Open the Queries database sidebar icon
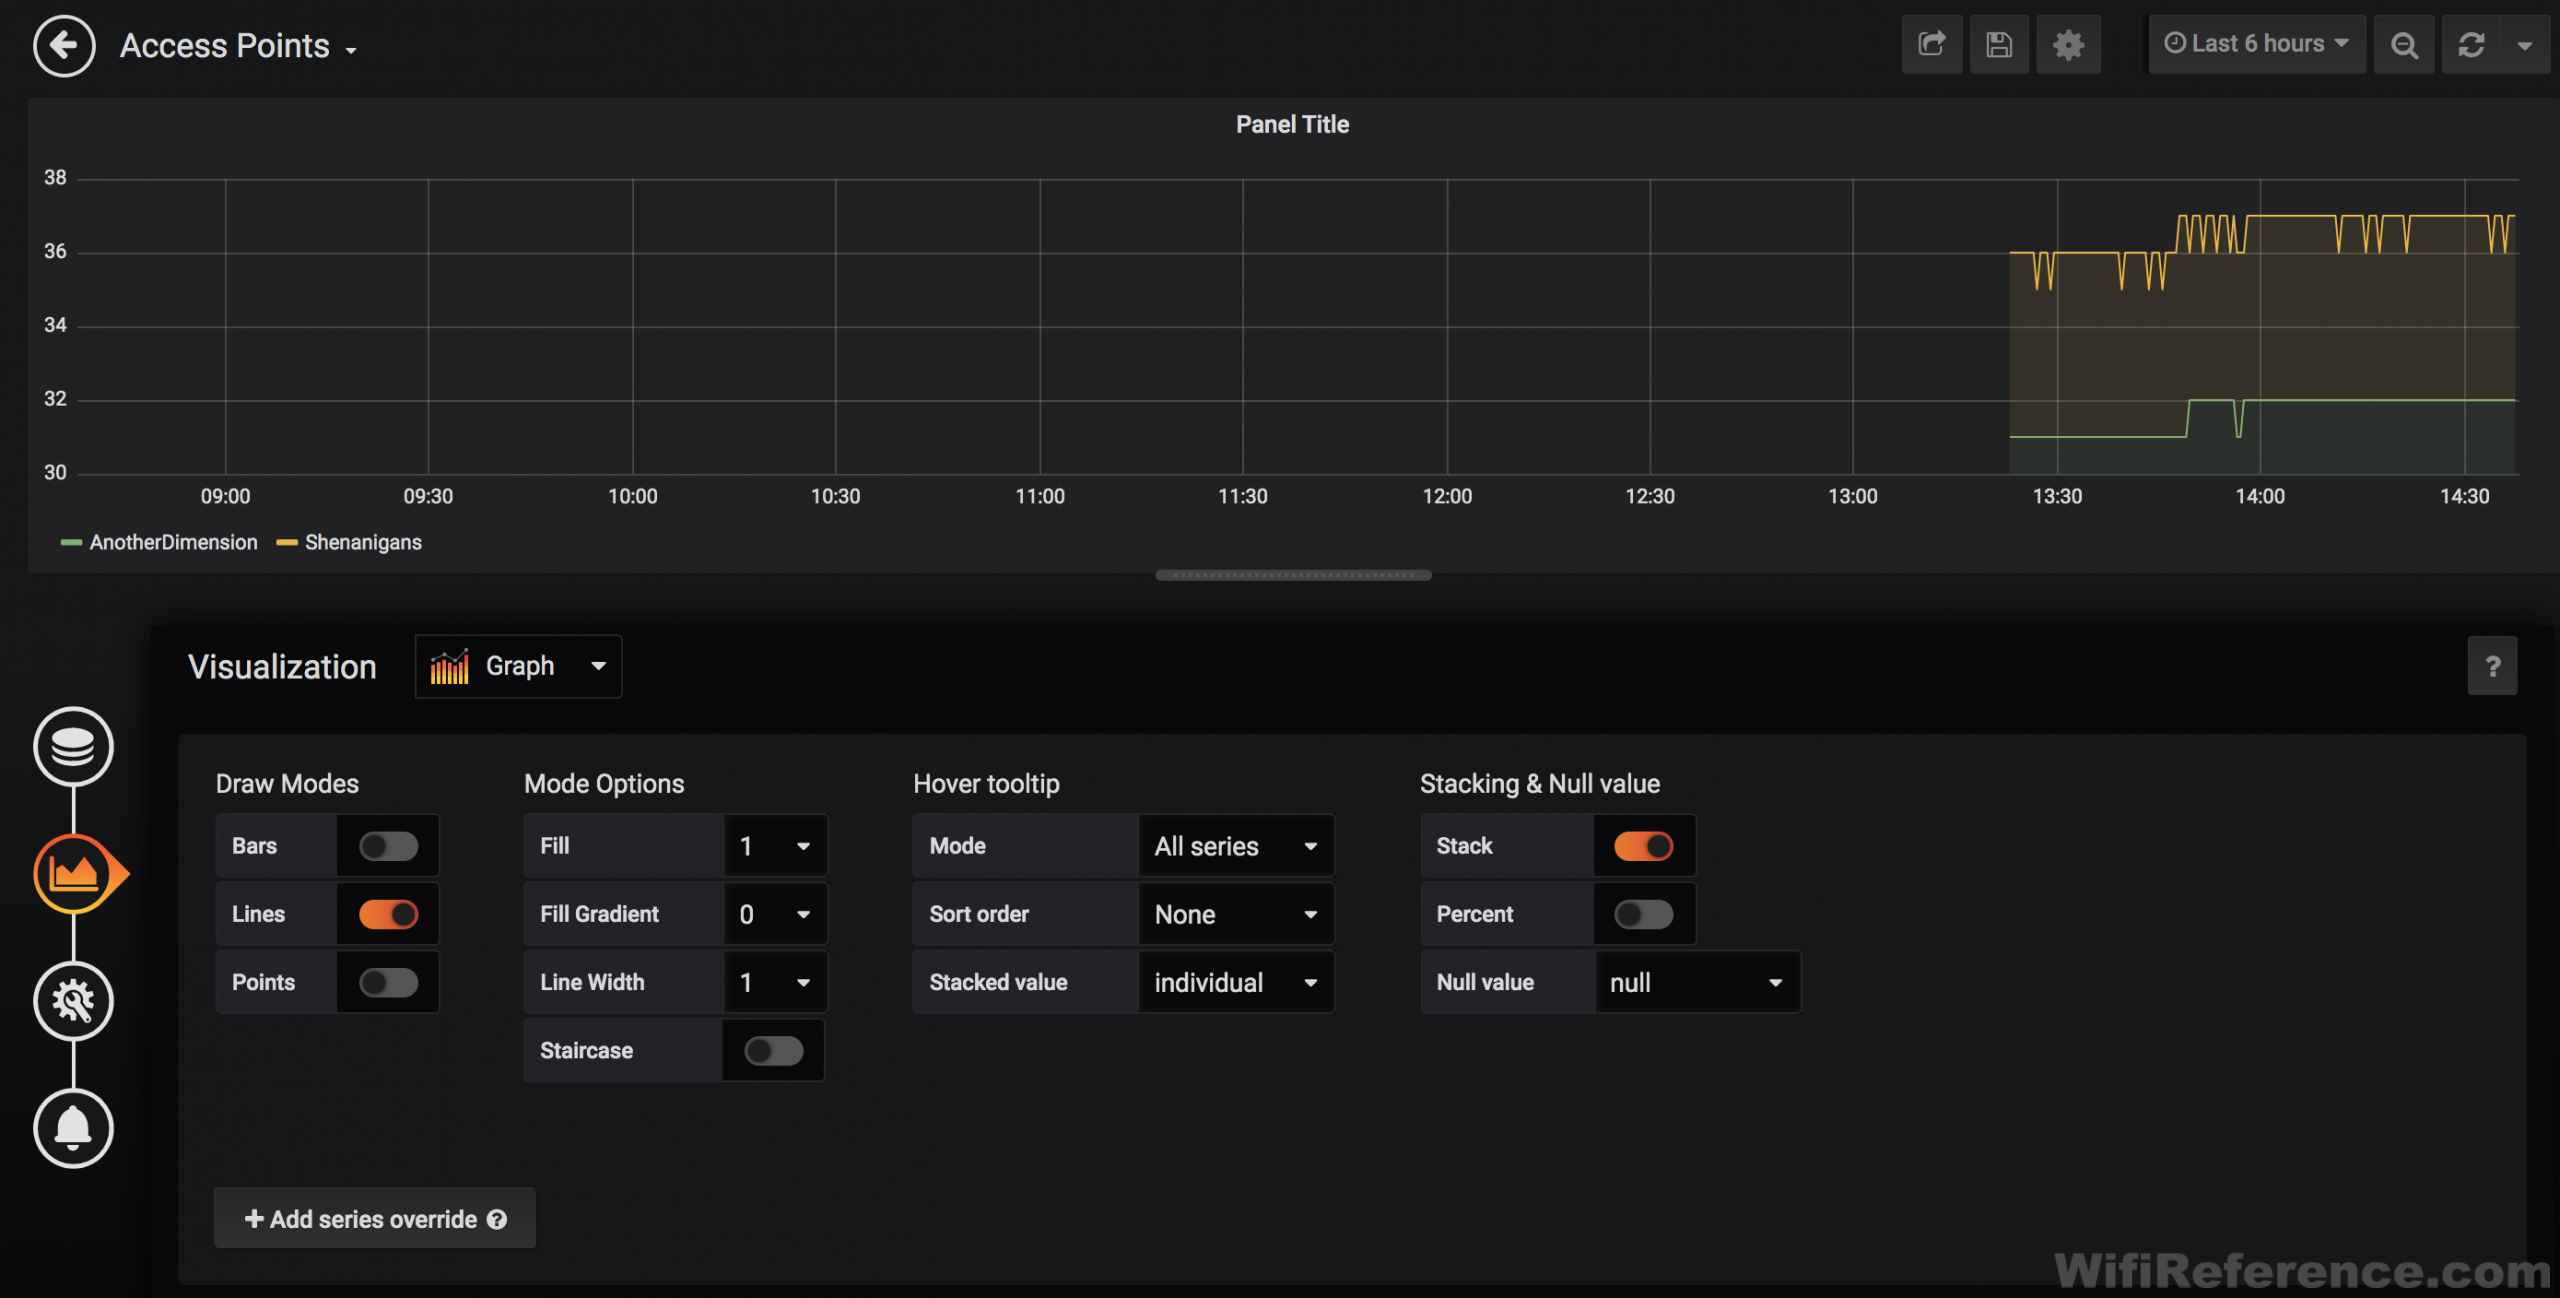 [73, 746]
